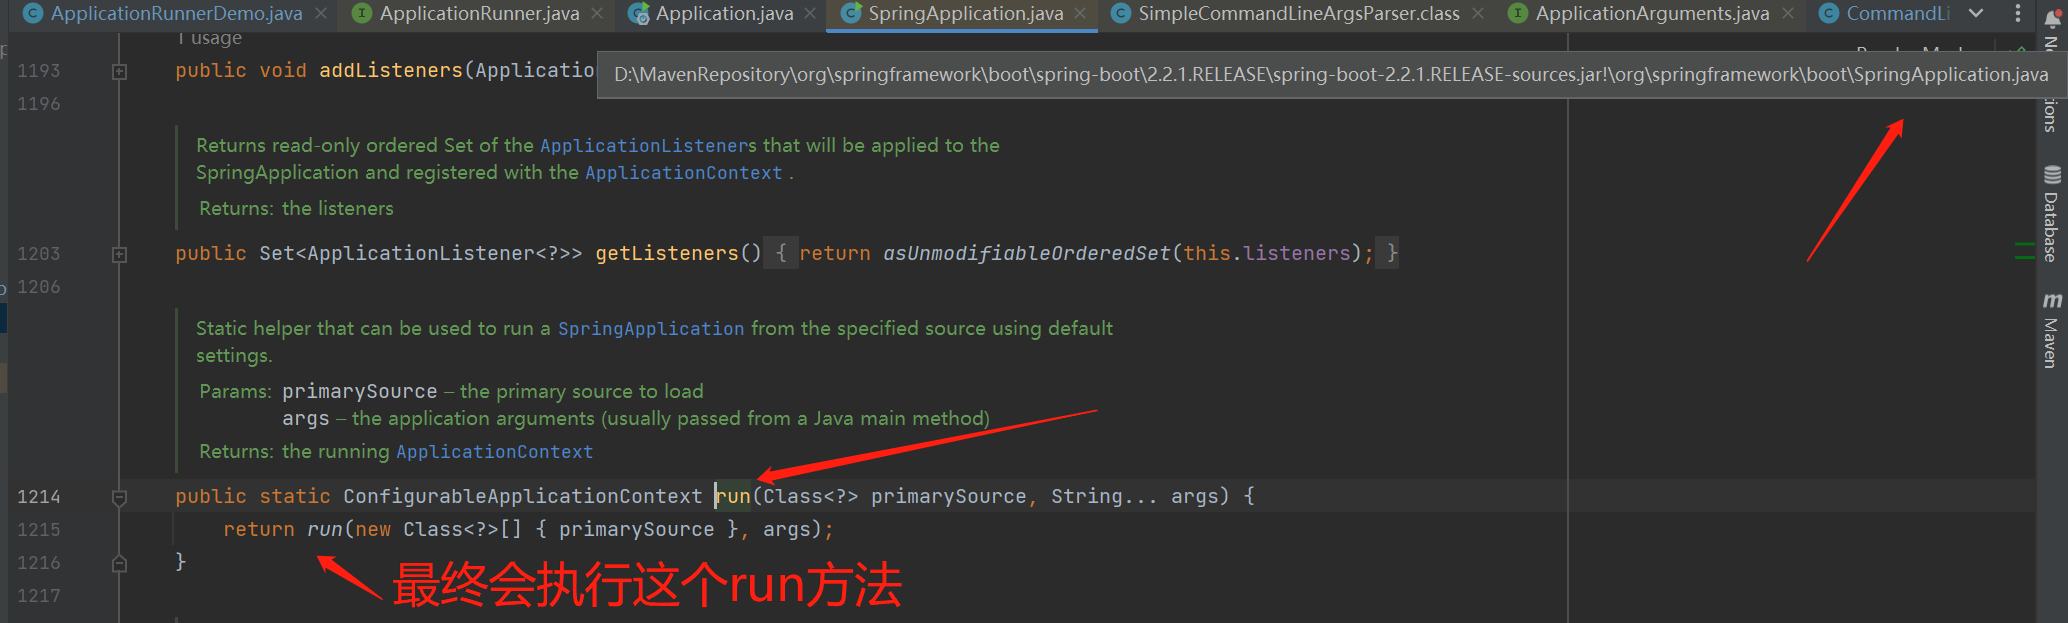Viewport: 2068px width, 623px height.
Task: Switch to ApplicationRunner.java tab
Action: (x=479, y=14)
